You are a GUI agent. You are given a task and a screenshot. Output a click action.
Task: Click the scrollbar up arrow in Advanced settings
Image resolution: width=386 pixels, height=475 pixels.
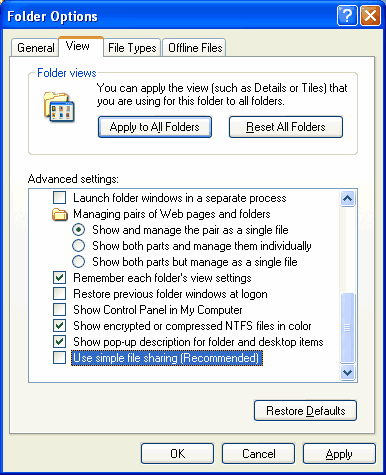(347, 199)
